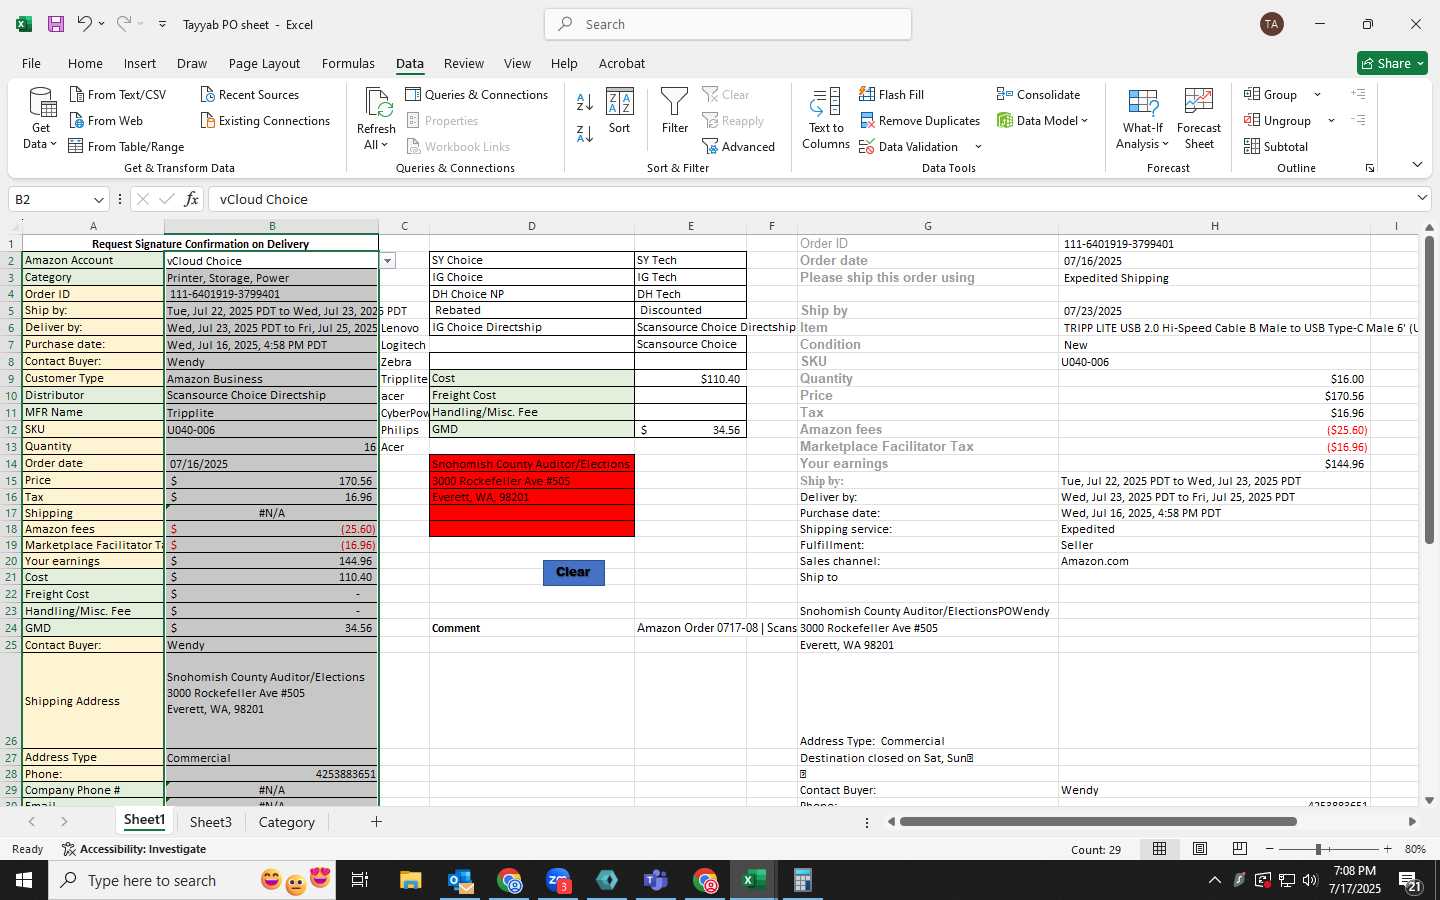This screenshot has width=1440, height=900.
Task: Add a new sheet
Action: (376, 822)
